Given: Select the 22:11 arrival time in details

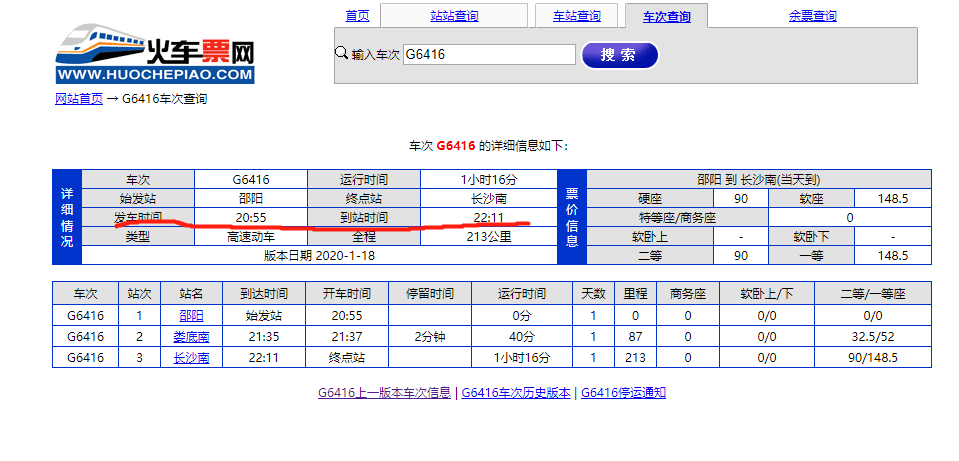Looking at the screenshot, I should click(489, 217).
